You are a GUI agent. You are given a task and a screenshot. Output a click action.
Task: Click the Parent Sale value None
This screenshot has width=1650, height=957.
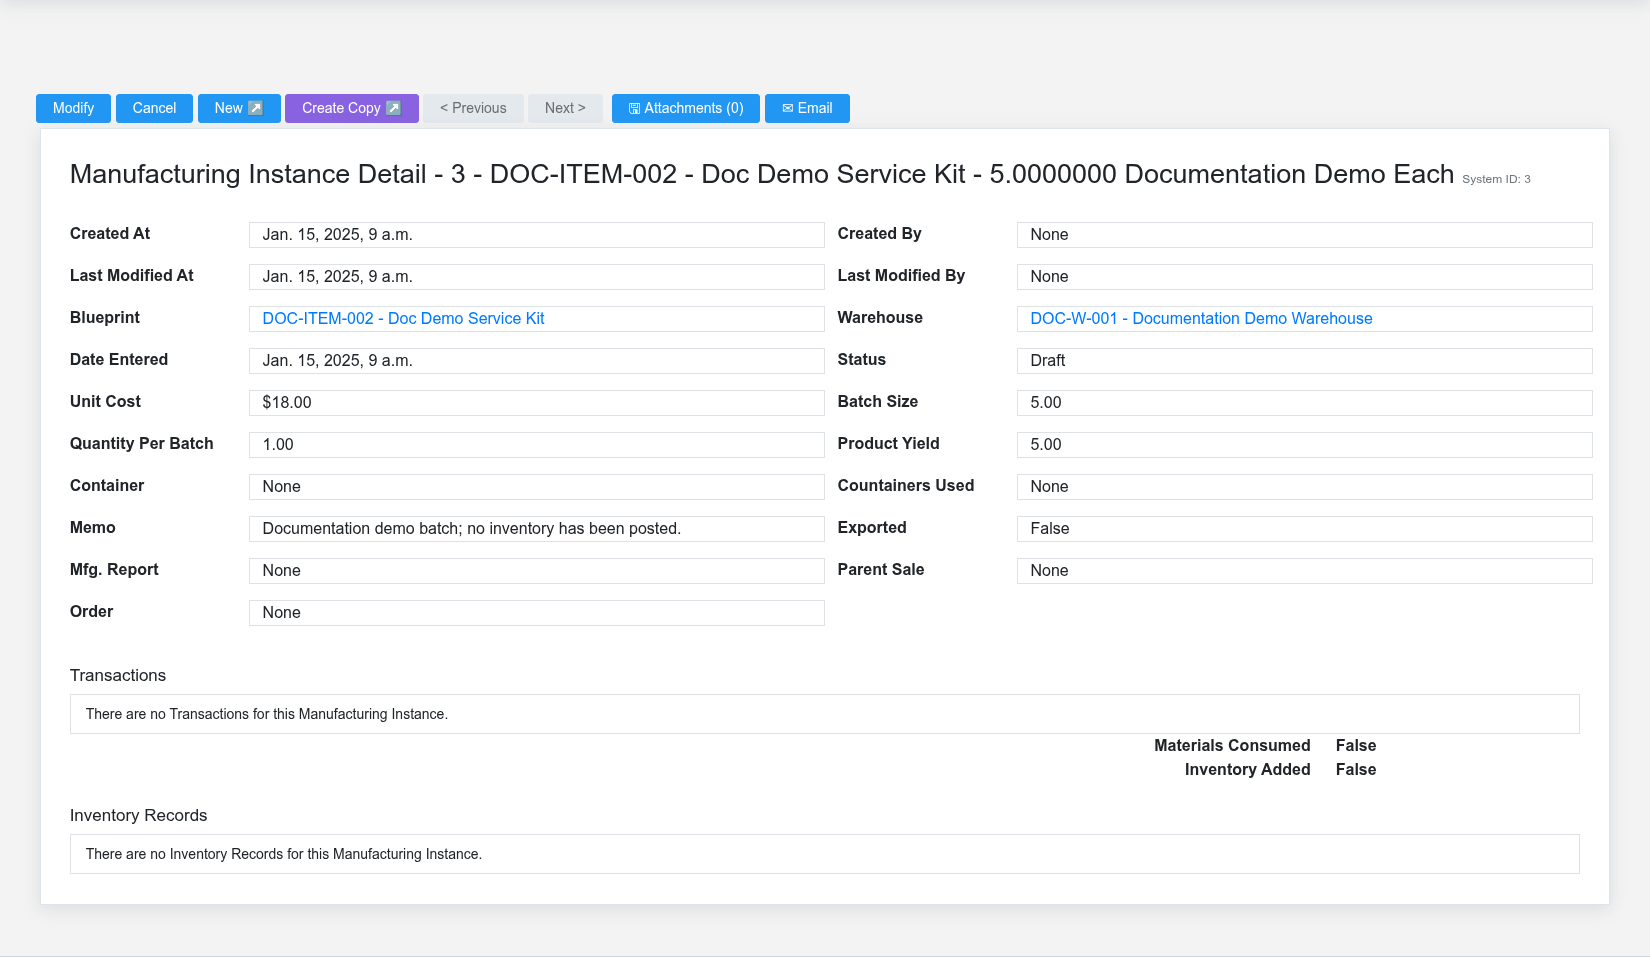[1304, 571]
